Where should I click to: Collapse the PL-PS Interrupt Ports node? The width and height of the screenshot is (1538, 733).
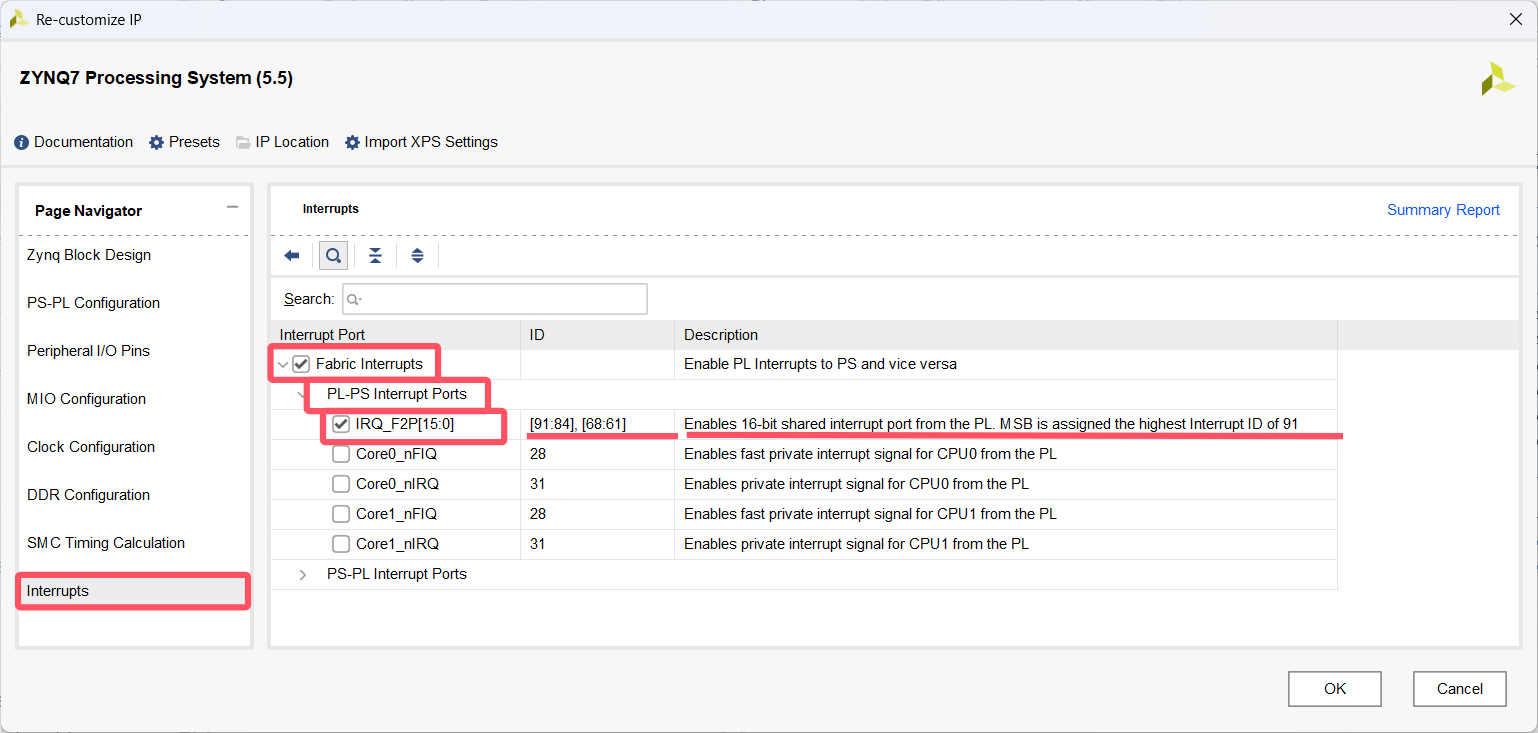pyautogui.click(x=303, y=394)
